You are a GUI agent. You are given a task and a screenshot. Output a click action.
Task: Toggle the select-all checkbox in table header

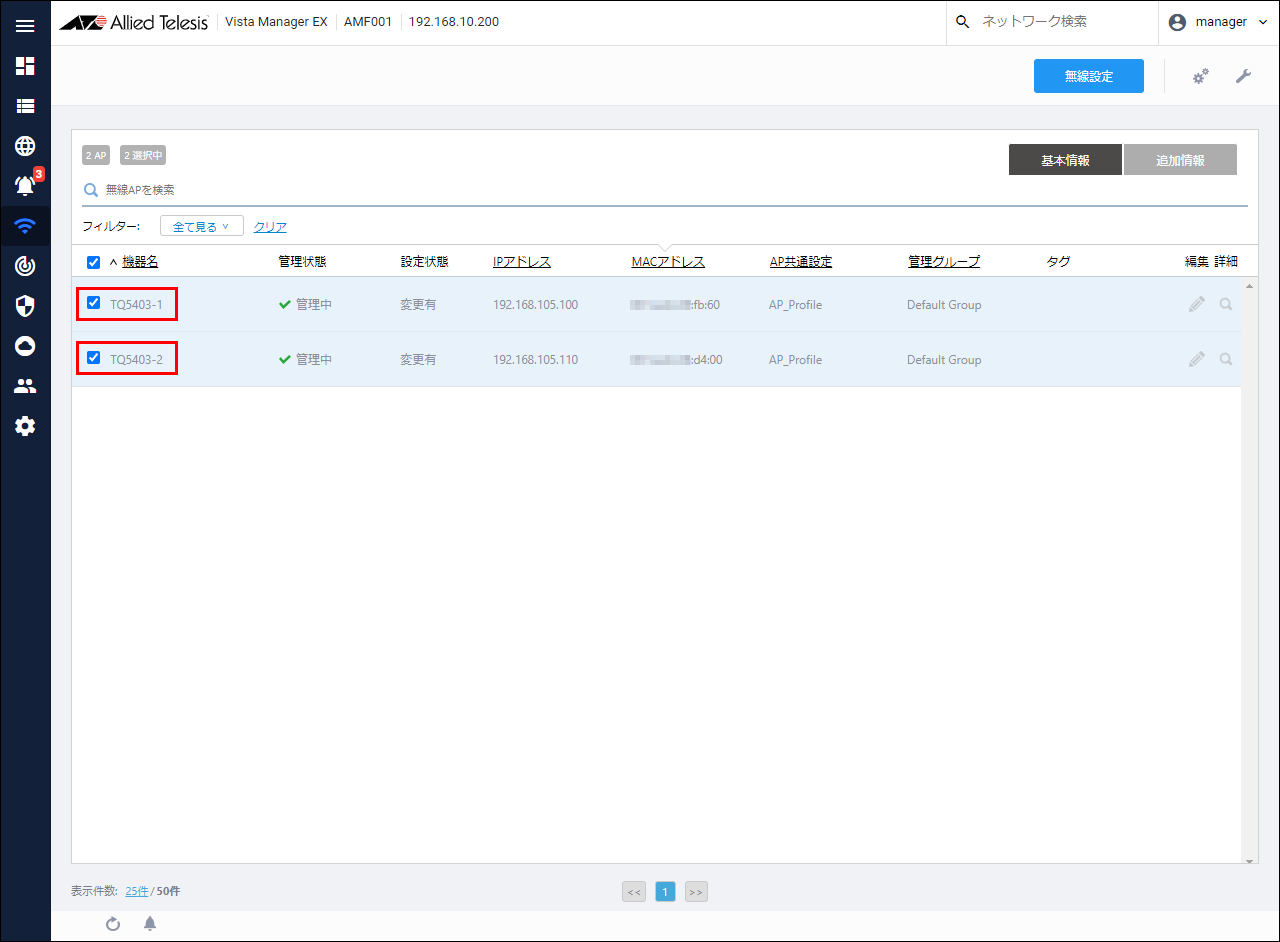[94, 262]
